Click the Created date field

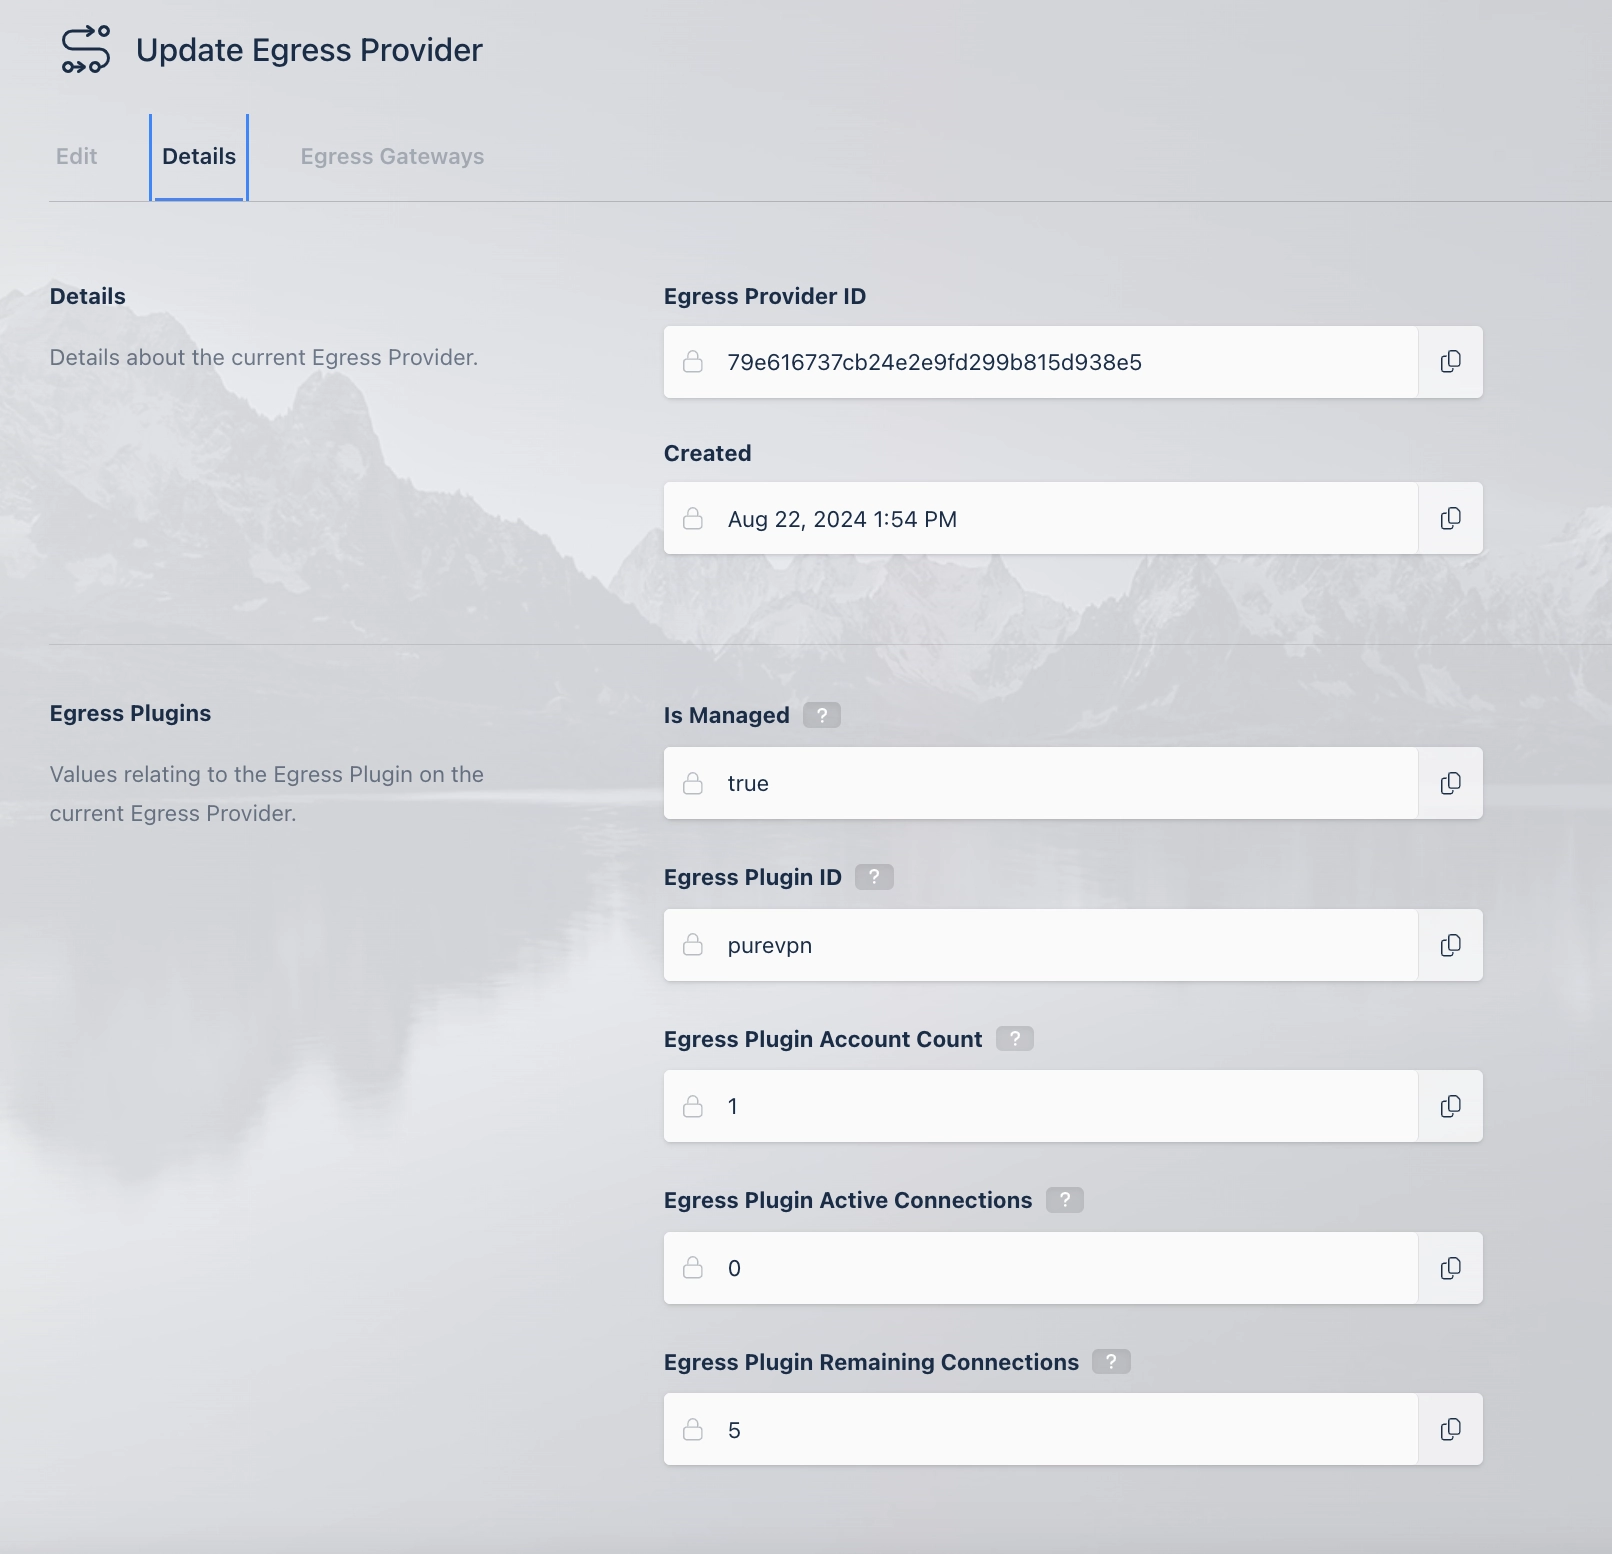point(1040,518)
